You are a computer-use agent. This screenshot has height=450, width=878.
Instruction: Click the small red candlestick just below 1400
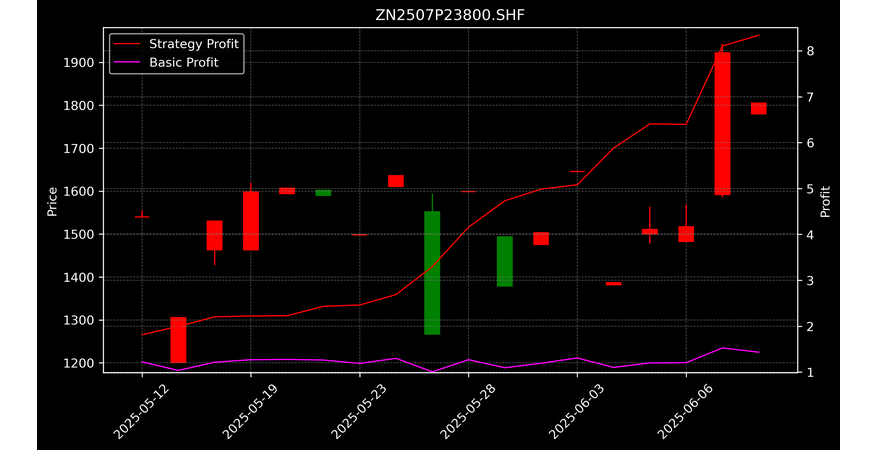(614, 284)
